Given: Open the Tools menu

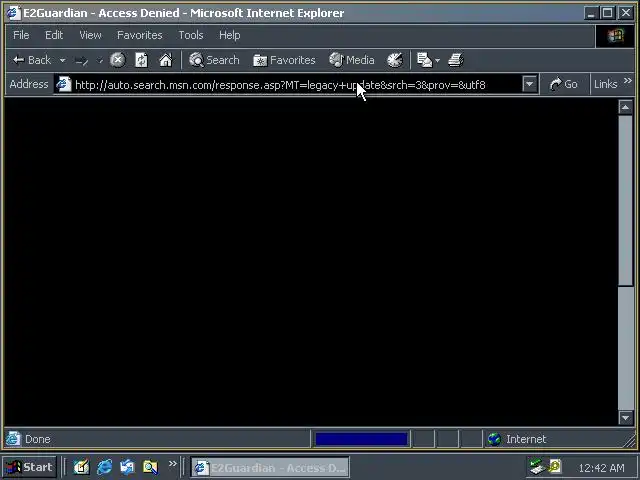Looking at the screenshot, I should pos(191,35).
